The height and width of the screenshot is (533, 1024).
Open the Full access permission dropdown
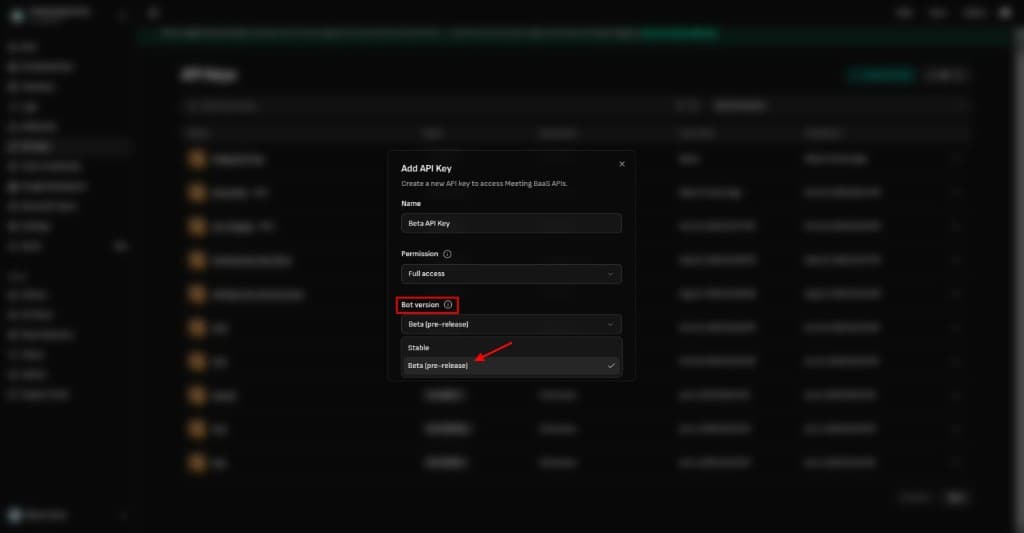[x=511, y=274]
